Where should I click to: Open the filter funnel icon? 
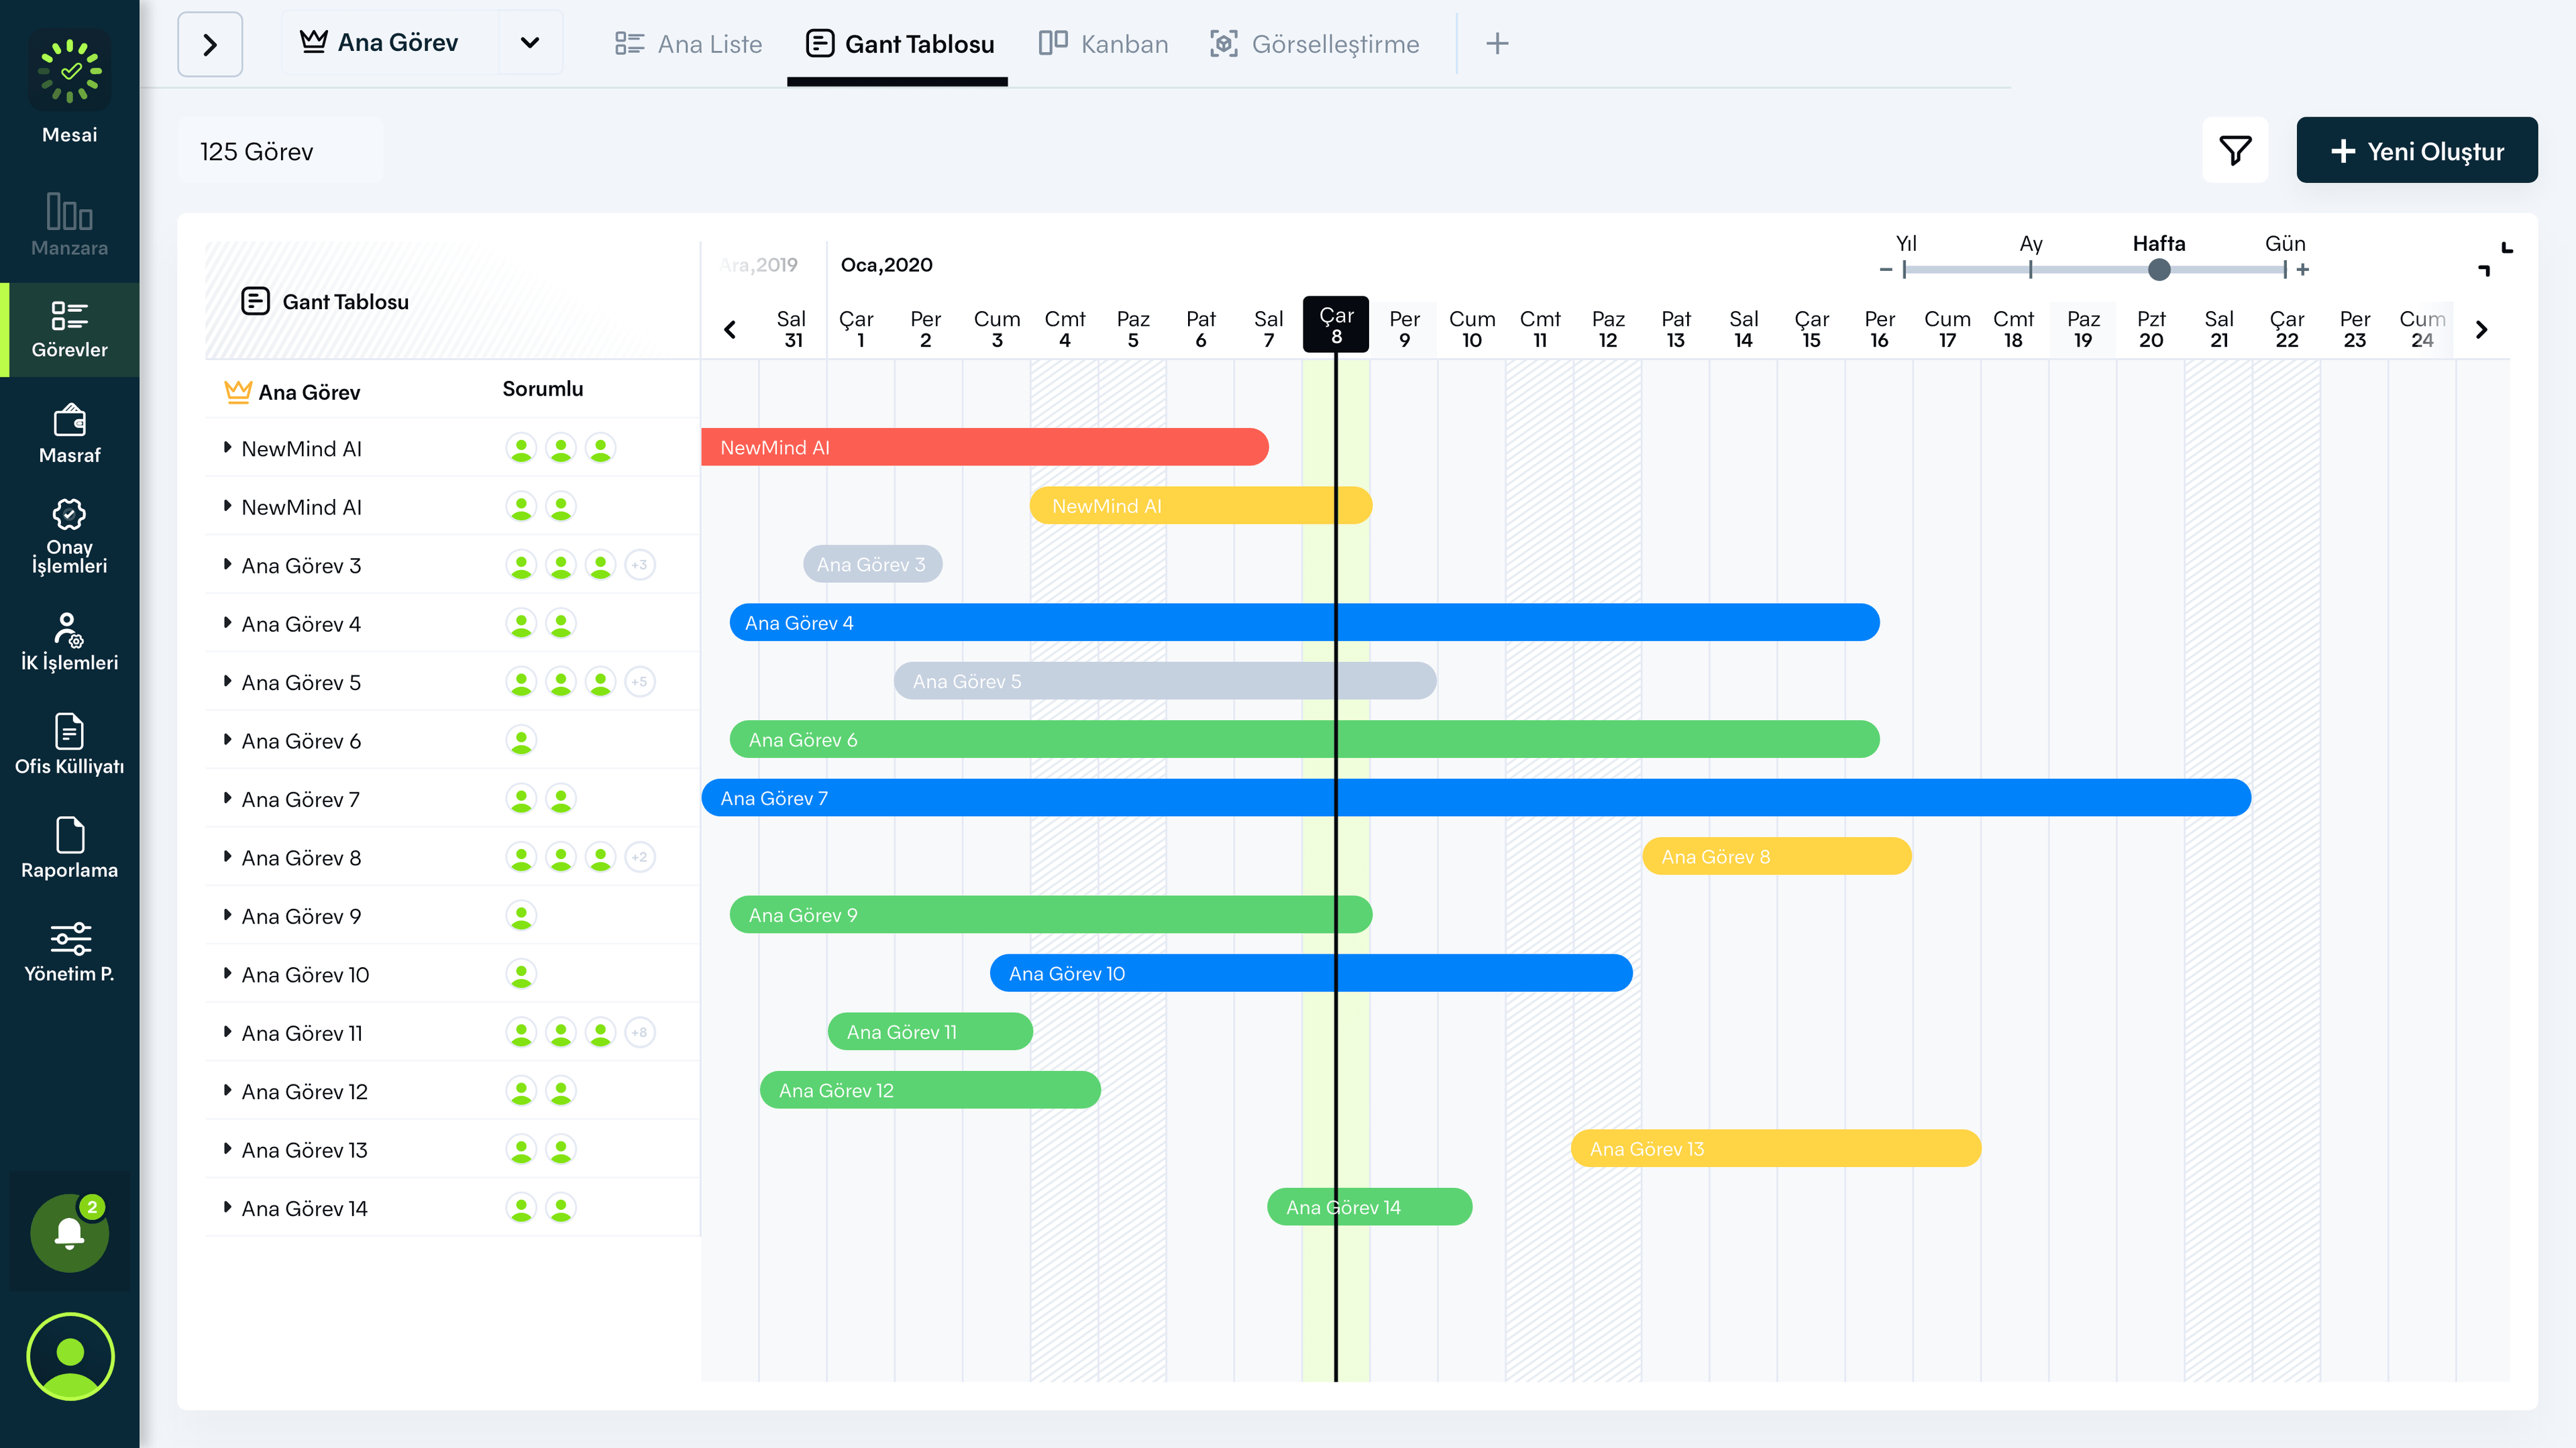point(2234,151)
